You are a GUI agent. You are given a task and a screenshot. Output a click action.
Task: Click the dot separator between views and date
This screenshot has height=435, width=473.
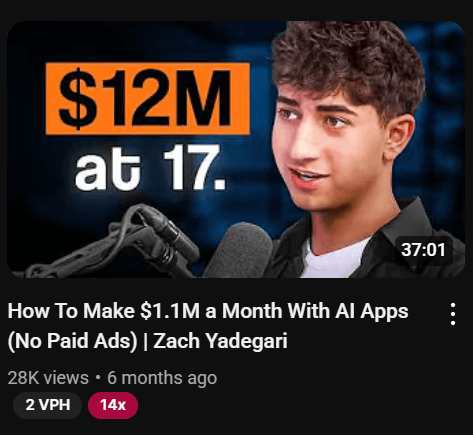point(98,378)
